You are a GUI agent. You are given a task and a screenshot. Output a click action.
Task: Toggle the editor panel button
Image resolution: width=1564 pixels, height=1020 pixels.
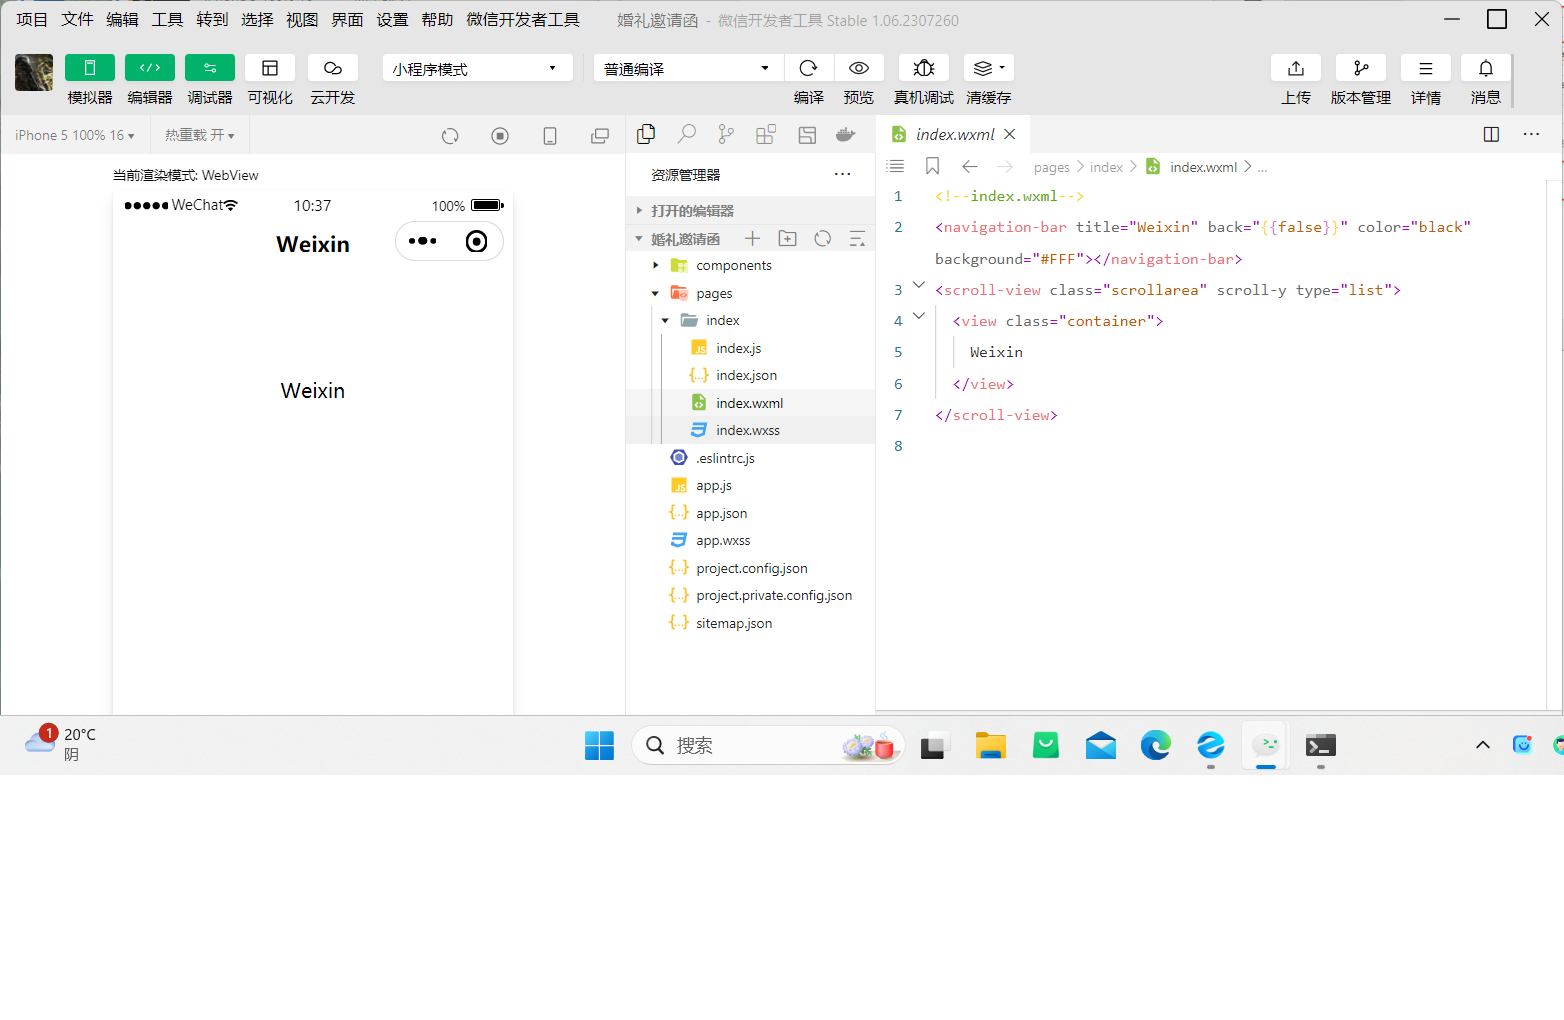tap(150, 68)
